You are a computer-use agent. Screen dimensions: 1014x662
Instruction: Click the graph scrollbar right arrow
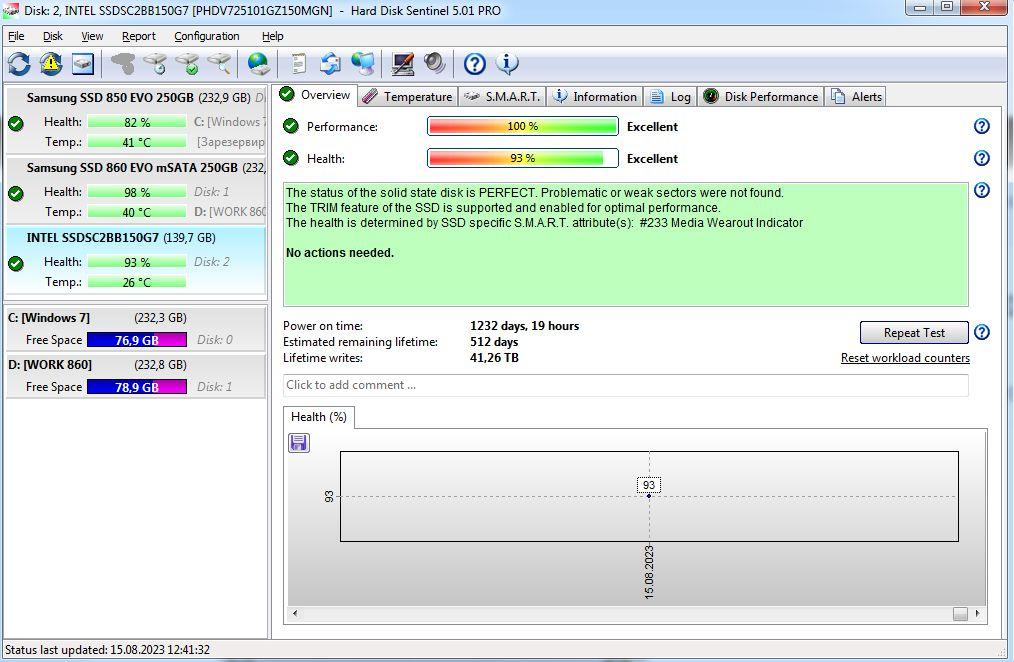click(x=977, y=614)
